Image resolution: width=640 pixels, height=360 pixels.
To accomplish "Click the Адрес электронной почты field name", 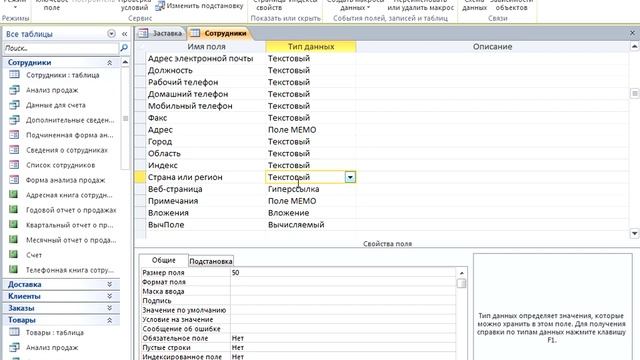I will pyautogui.click(x=200, y=58).
